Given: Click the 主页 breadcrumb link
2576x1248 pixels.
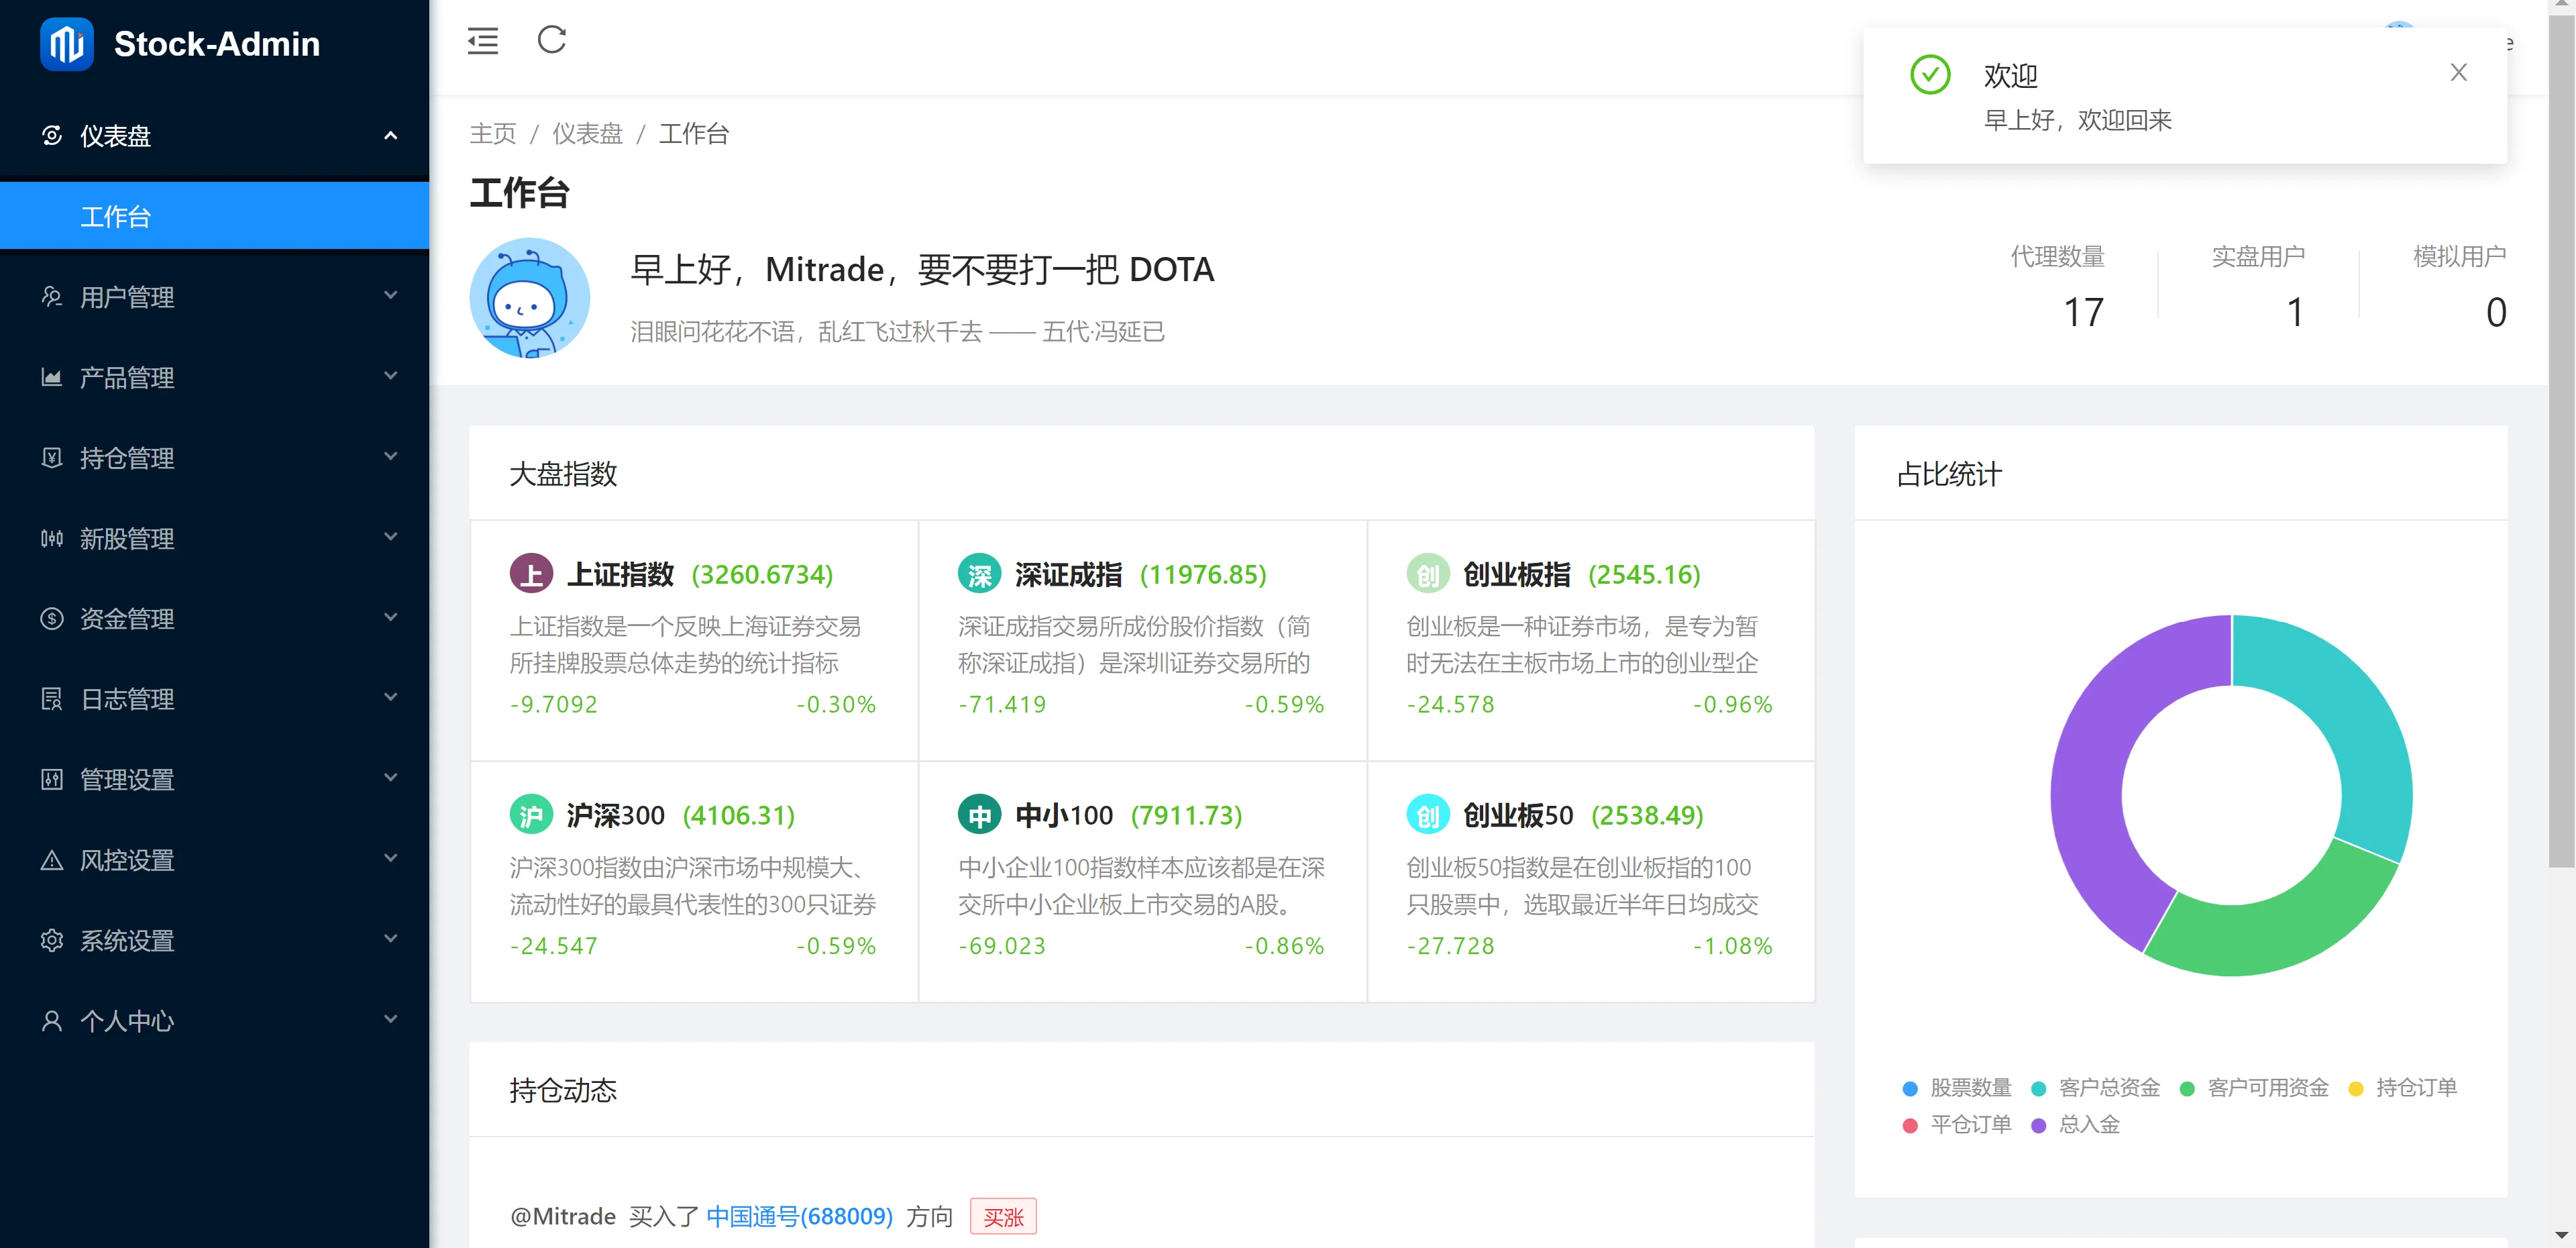Looking at the screenshot, I should 493,133.
